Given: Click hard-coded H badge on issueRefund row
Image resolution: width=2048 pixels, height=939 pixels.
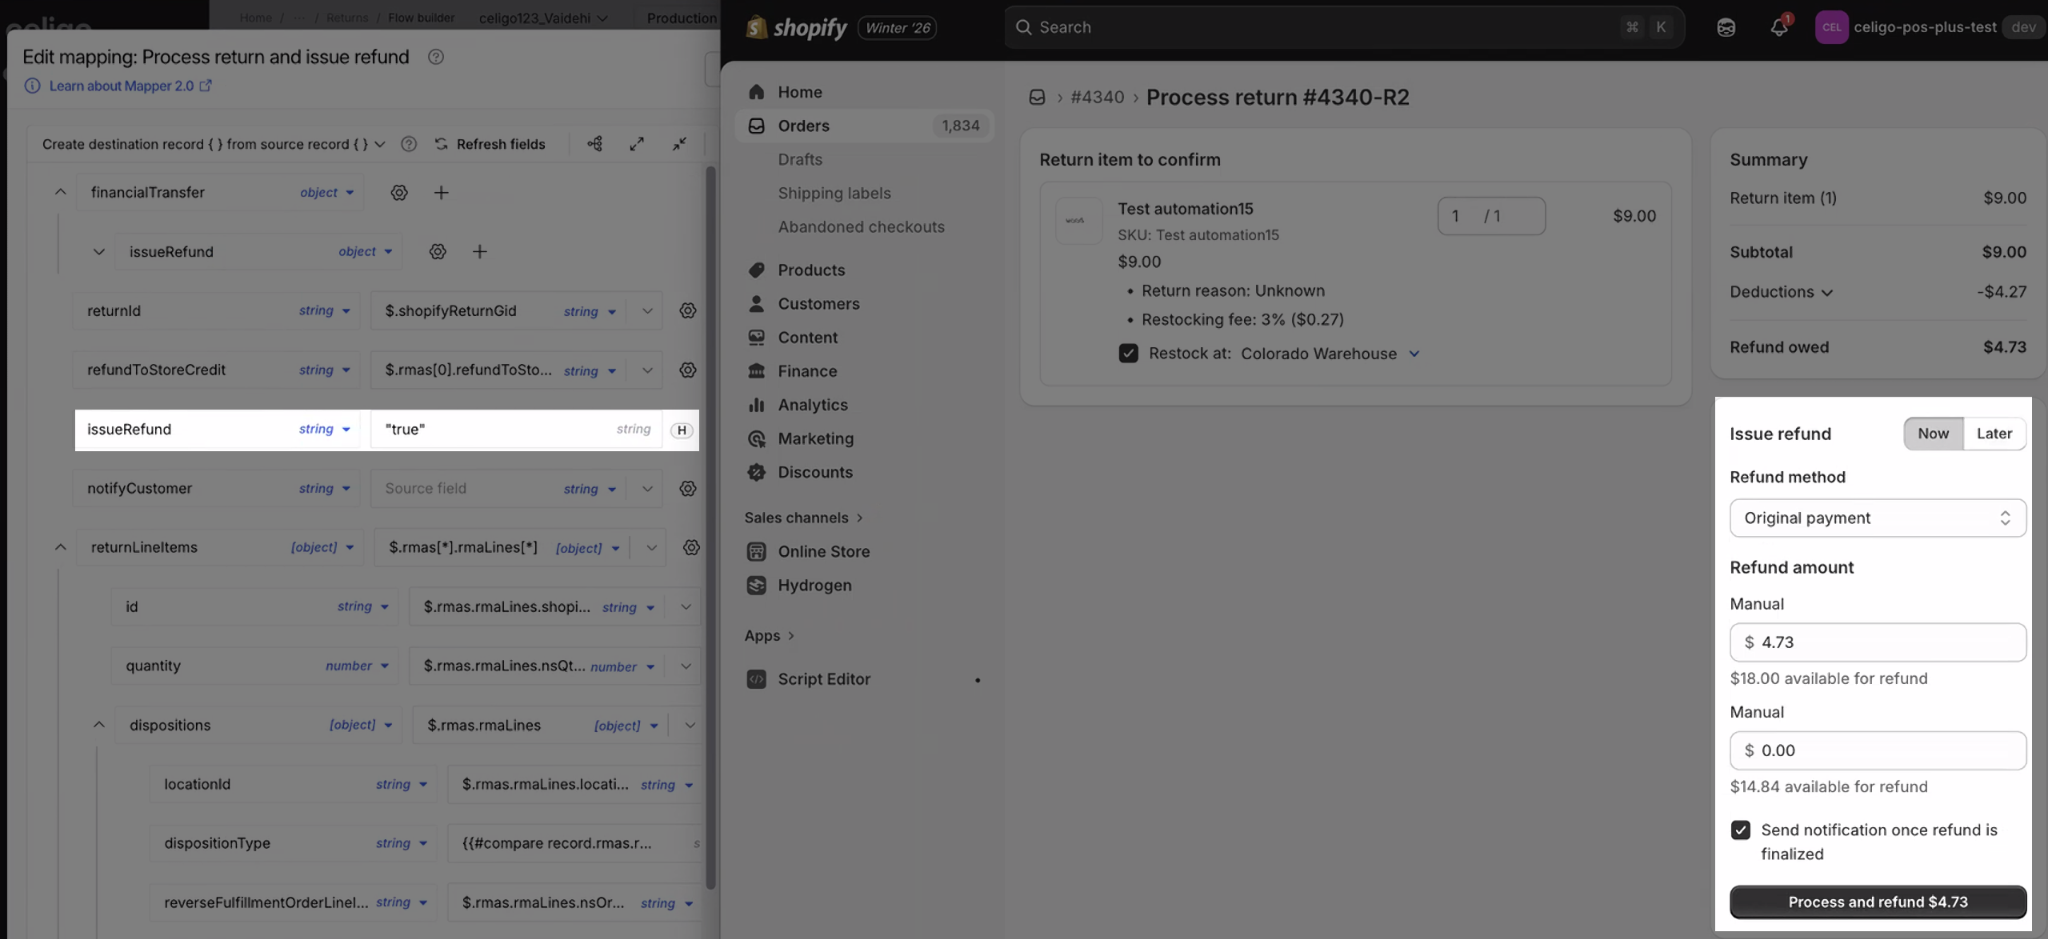Looking at the screenshot, I should [682, 430].
